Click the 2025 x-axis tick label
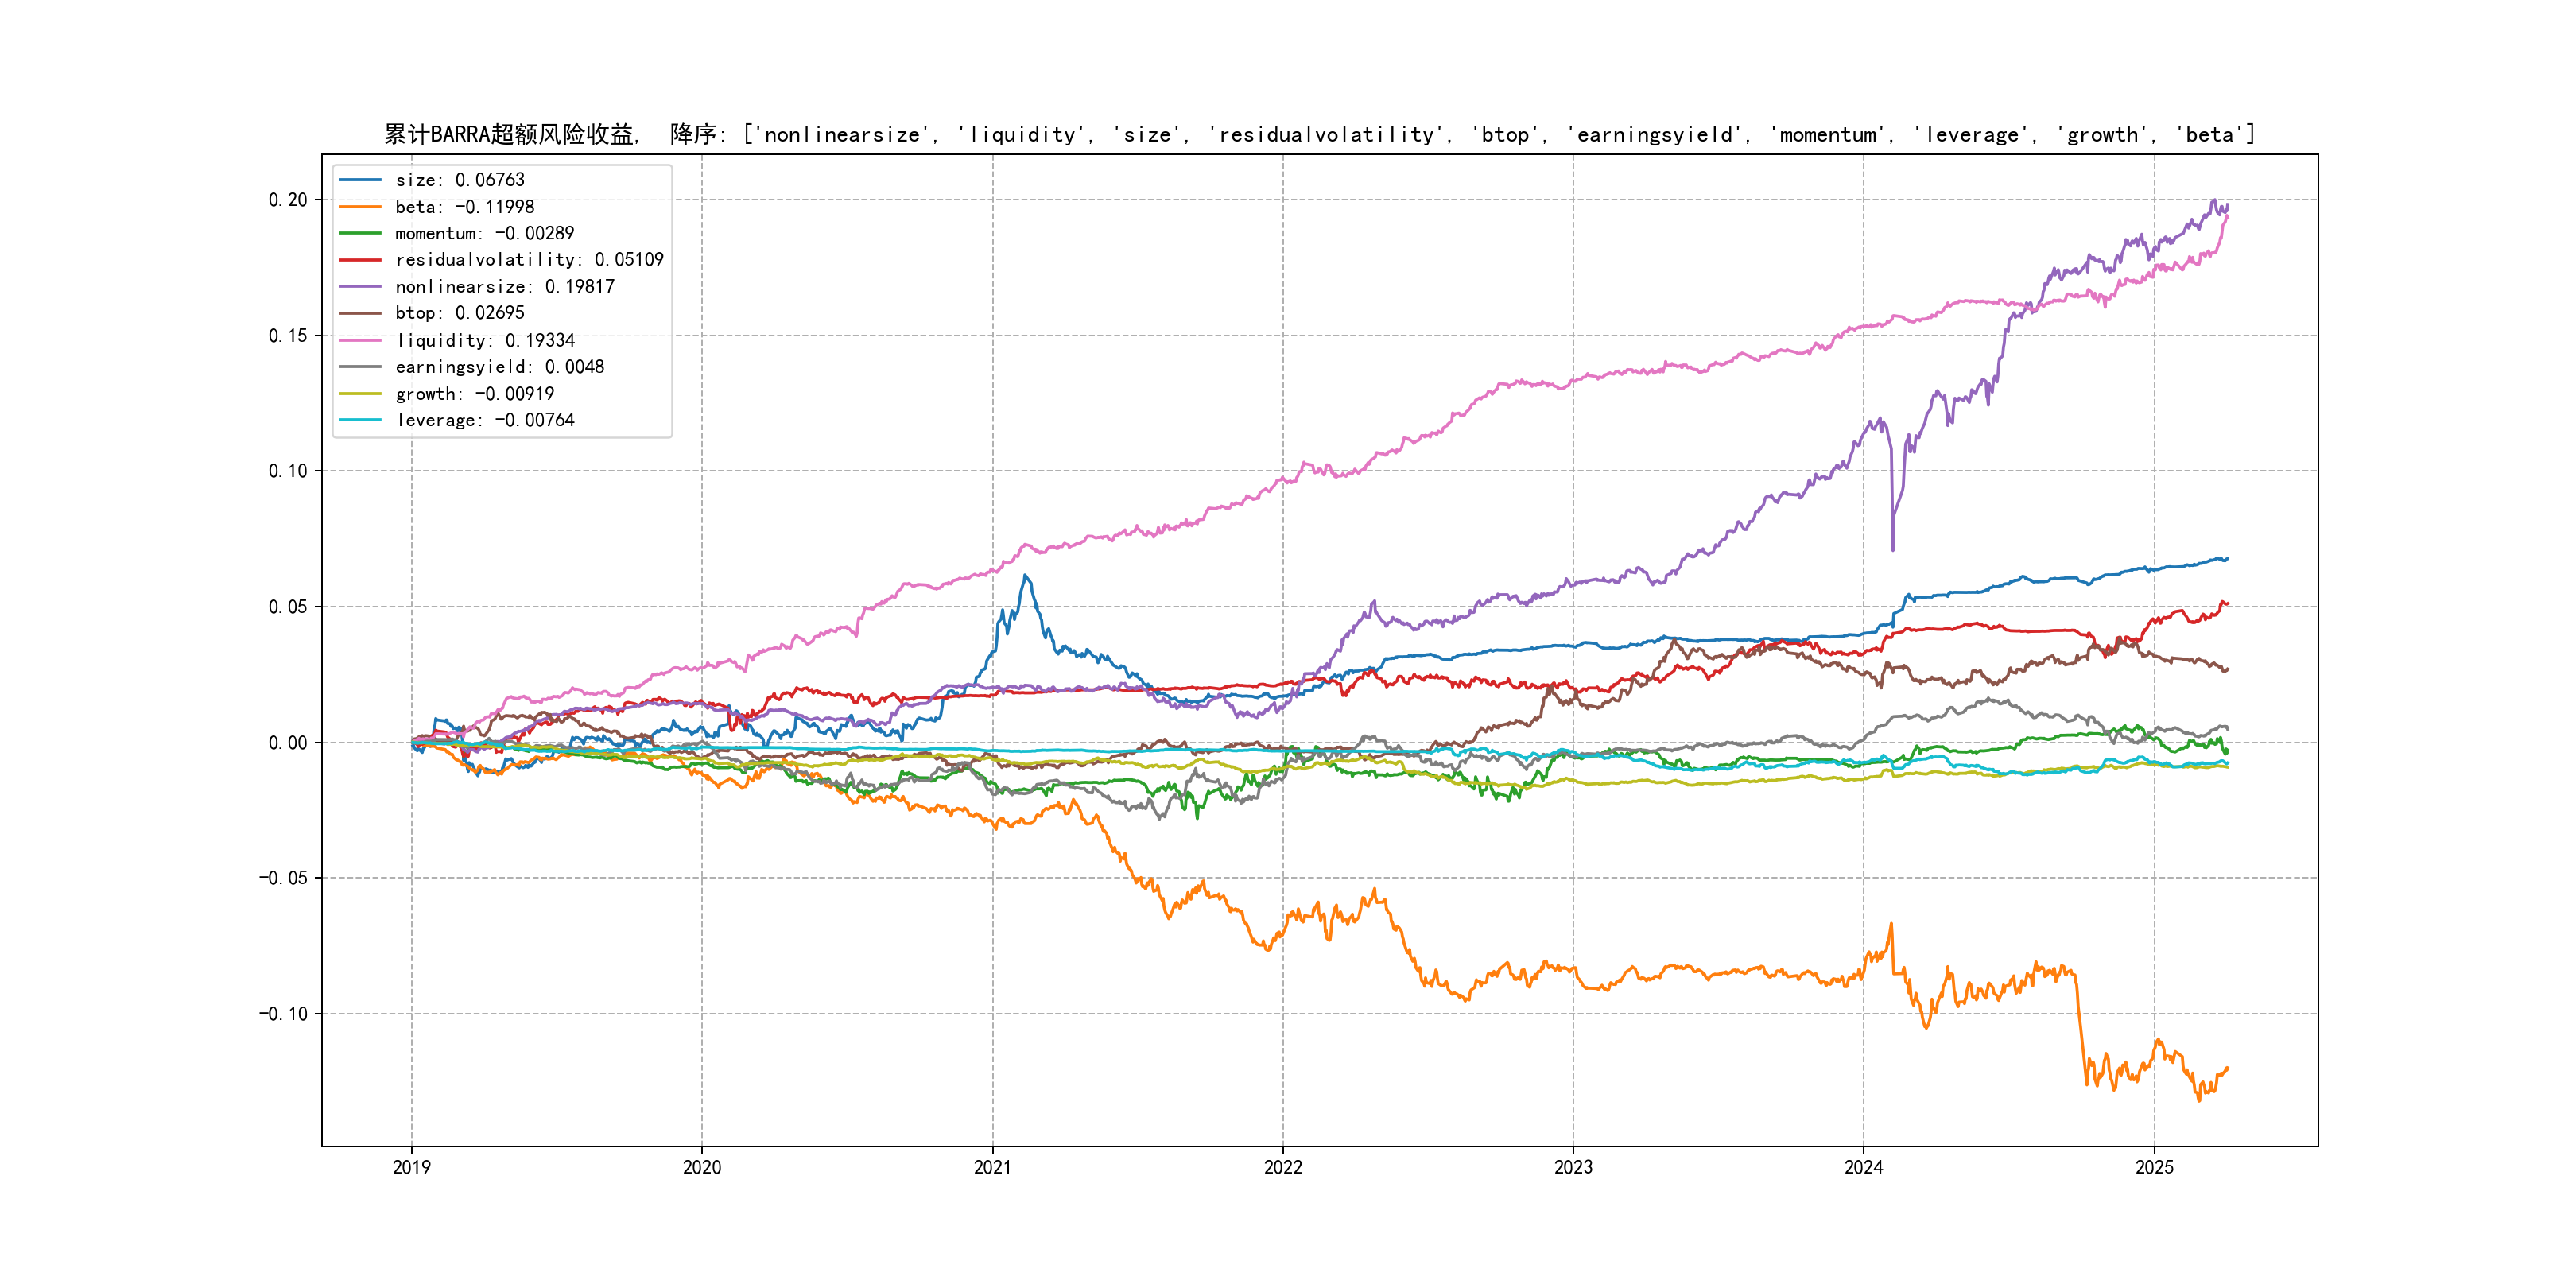The width and height of the screenshot is (2576, 1288). pyautogui.click(x=2154, y=1167)
